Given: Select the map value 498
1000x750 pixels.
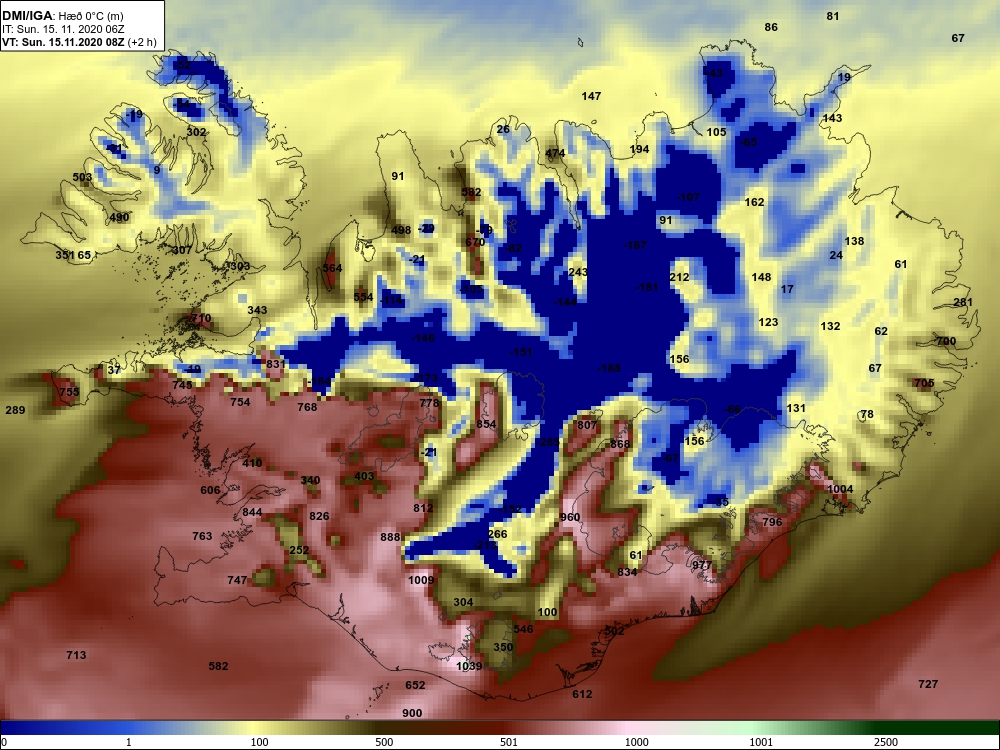Looking at the screenshot, I should 401,230.
